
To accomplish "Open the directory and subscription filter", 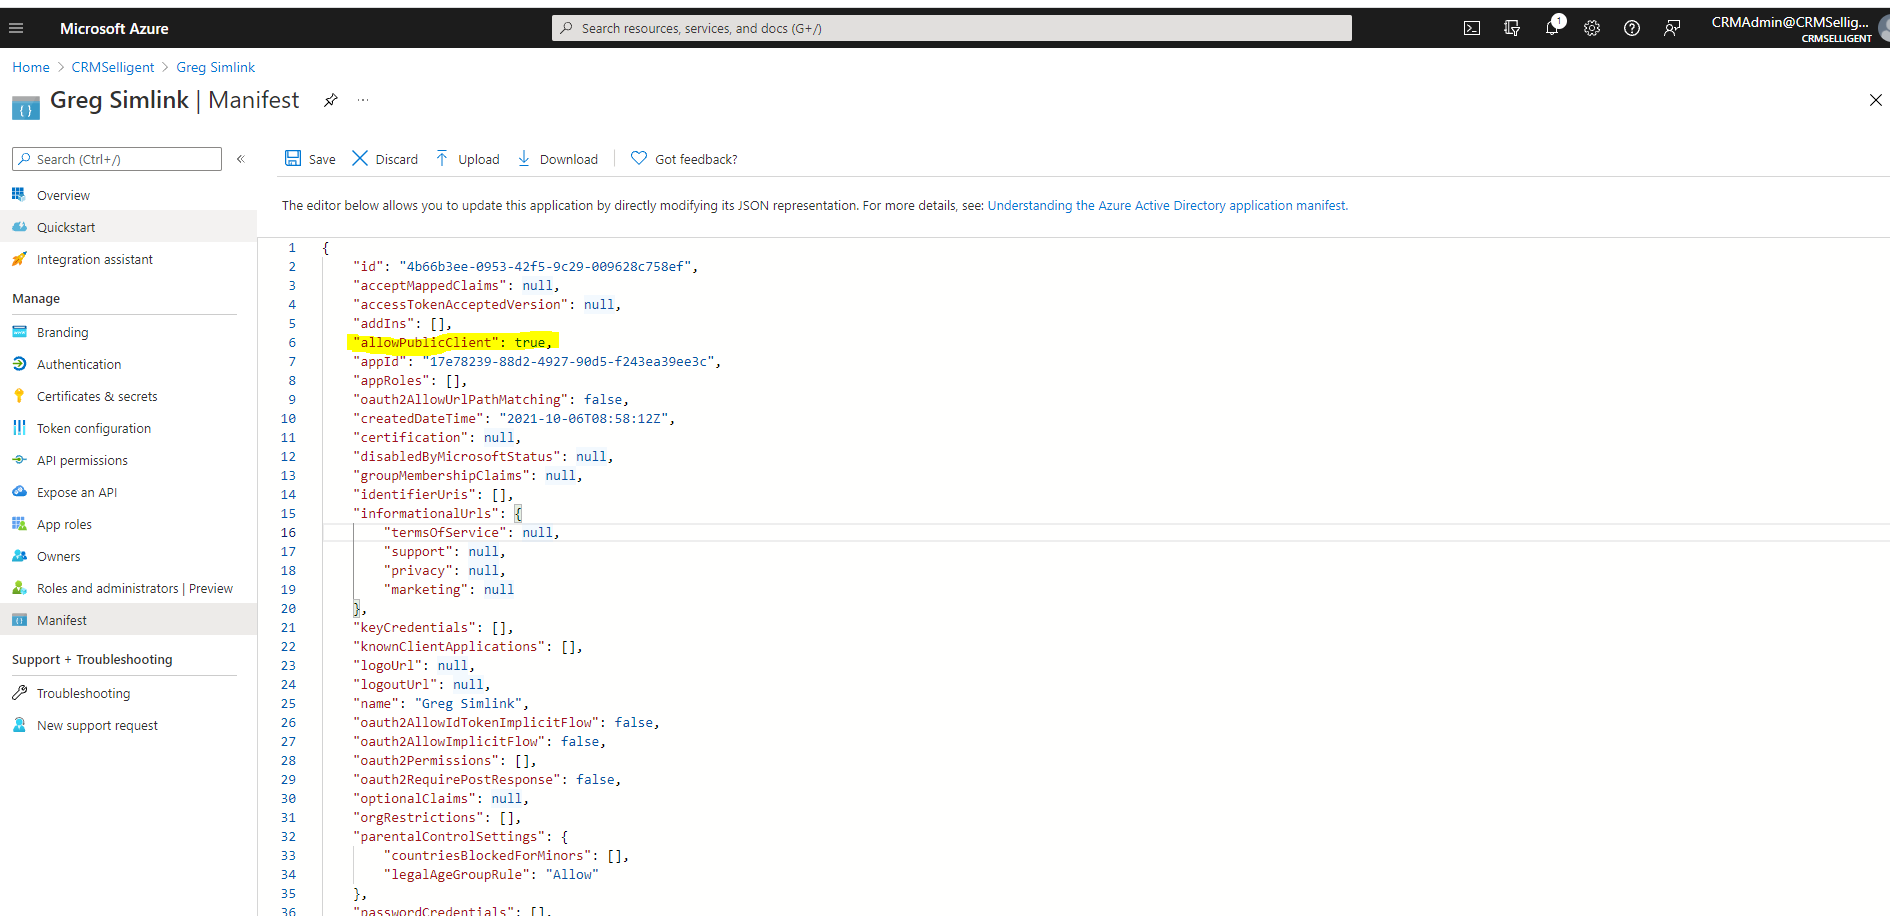I will pyautogui.click(x=1512, y=28).
